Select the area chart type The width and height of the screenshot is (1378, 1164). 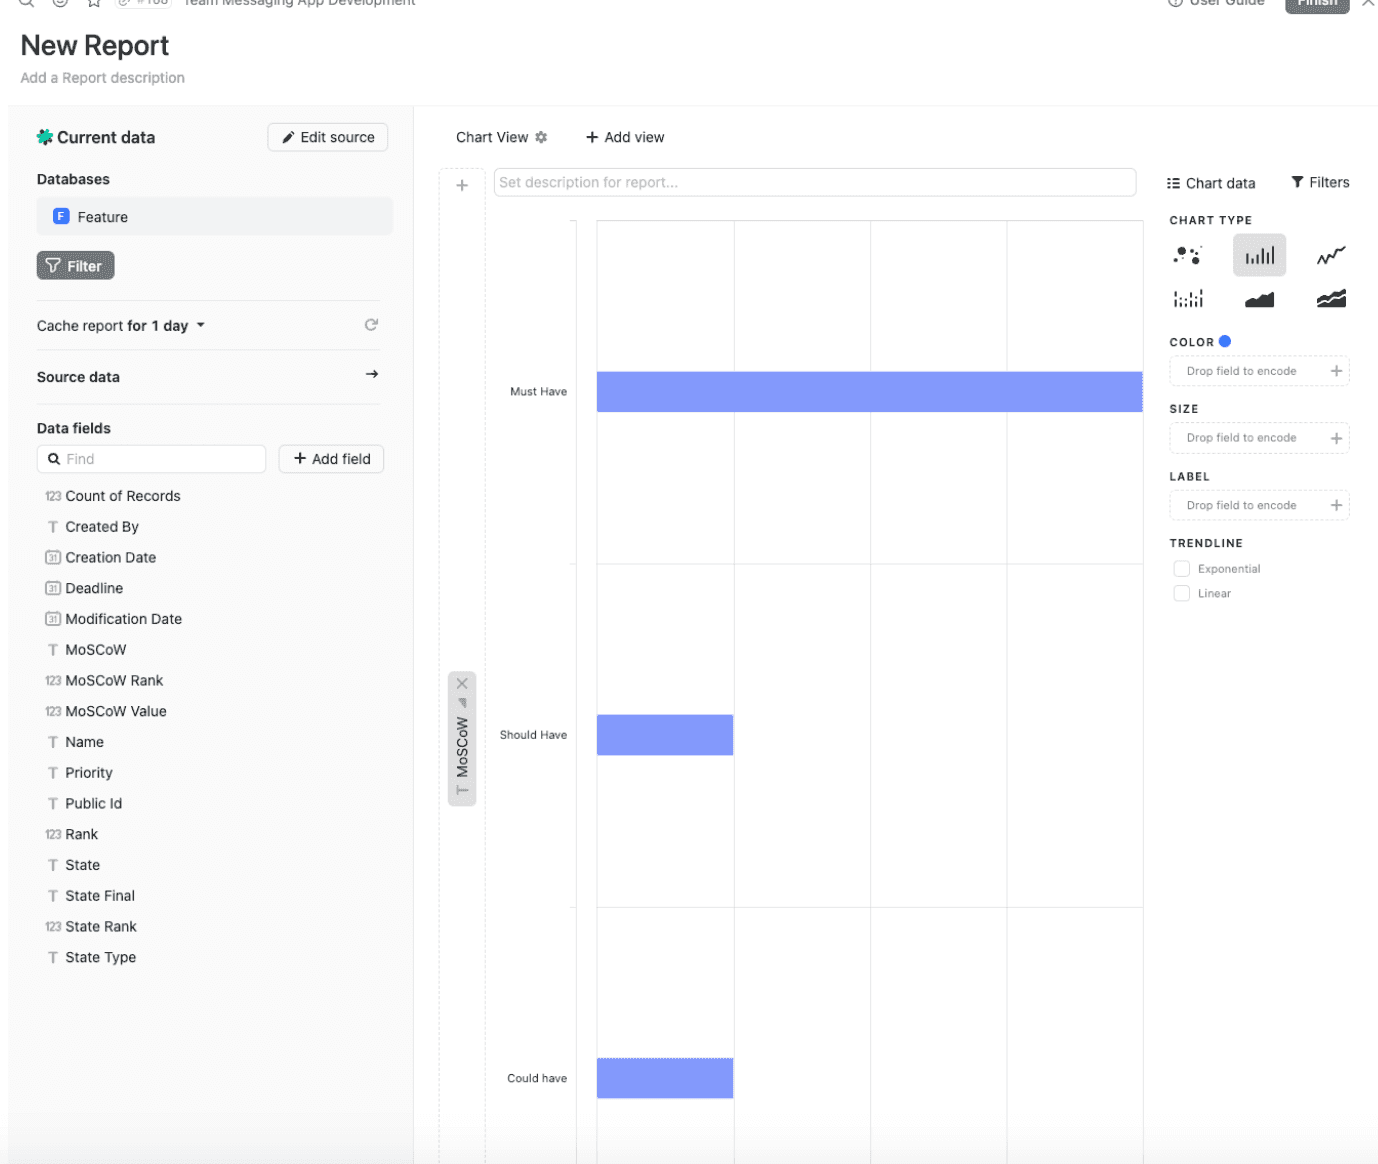coord(1259,297)
